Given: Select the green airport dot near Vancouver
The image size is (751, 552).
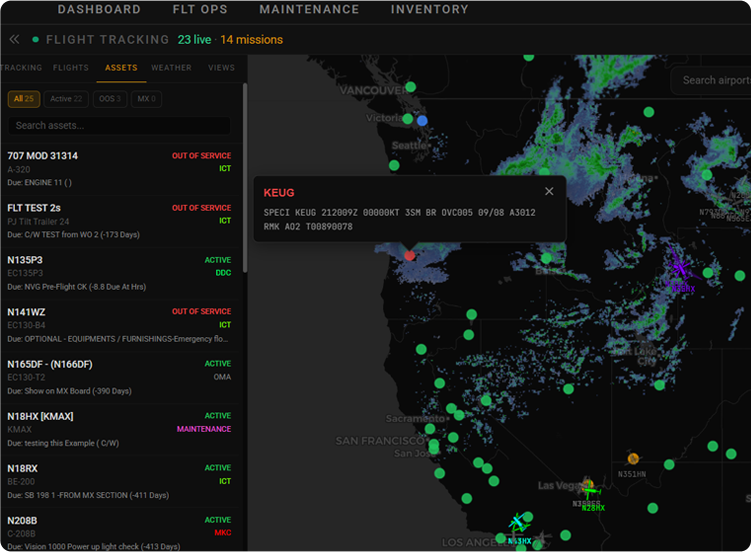Looking at the screenshot, I should tap(410, 87).
